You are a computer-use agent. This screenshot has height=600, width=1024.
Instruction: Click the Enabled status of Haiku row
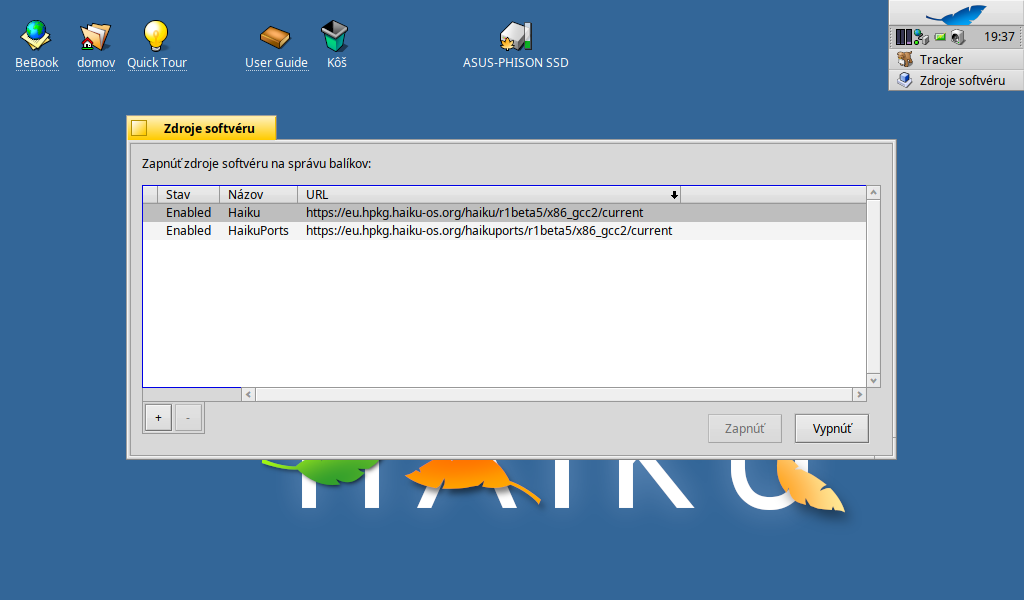pos(188,213)
